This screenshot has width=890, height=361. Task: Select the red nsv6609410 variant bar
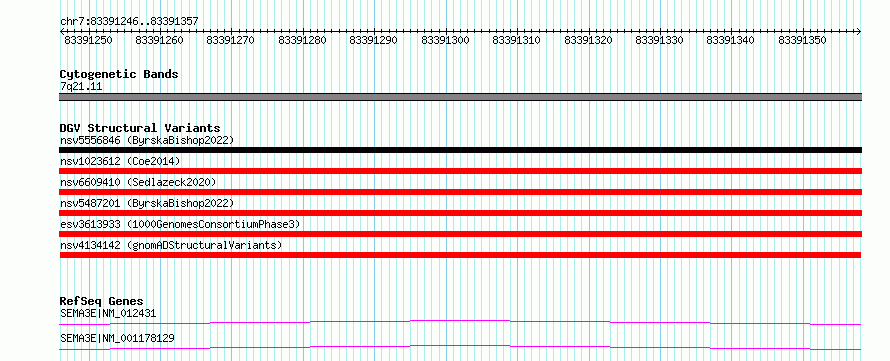(x=460, y=192)
